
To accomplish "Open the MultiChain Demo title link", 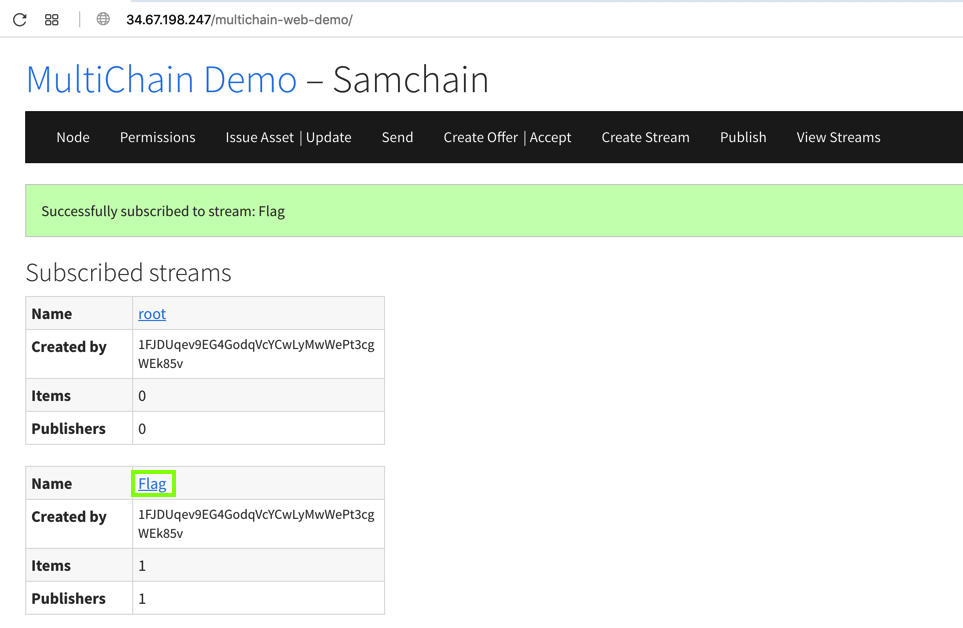I will point(162,79).
